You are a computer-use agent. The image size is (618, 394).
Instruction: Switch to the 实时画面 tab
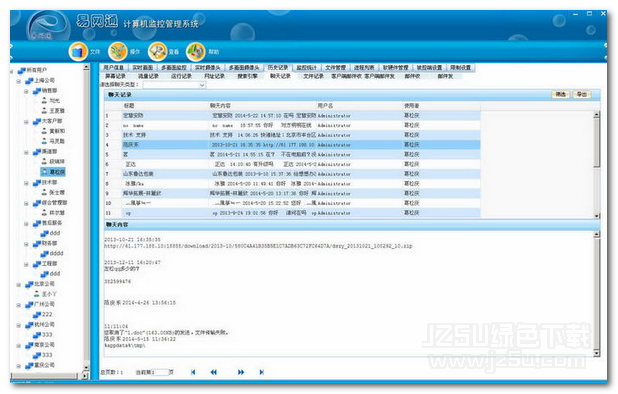pyautogui.click(x=142, y=68)
